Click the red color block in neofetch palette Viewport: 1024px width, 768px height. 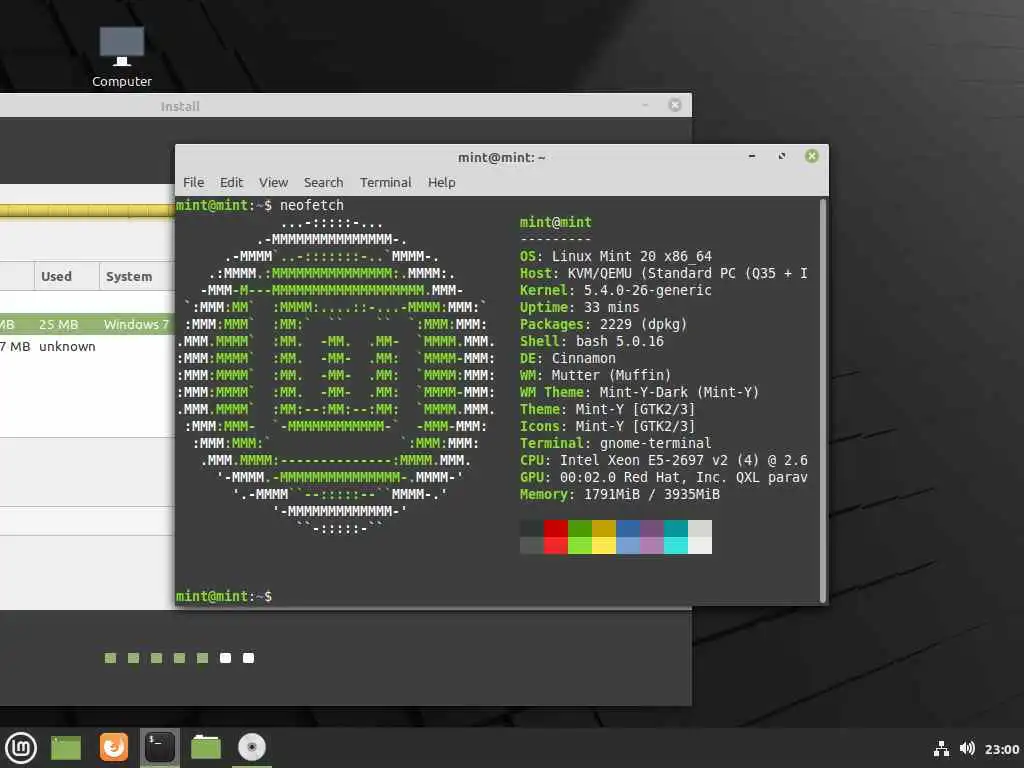coord(555,528)
